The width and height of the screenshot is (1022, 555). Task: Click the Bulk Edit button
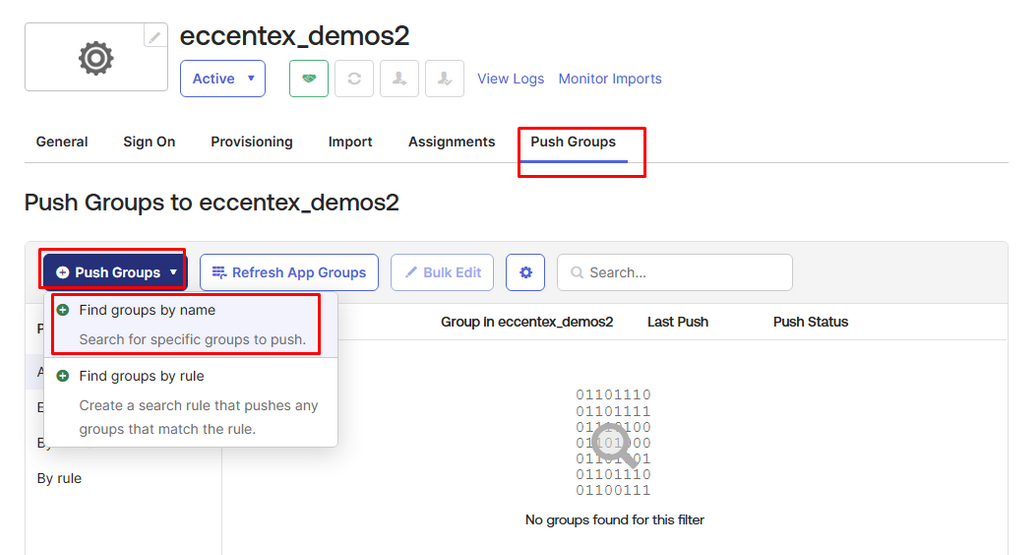[443, 272]
